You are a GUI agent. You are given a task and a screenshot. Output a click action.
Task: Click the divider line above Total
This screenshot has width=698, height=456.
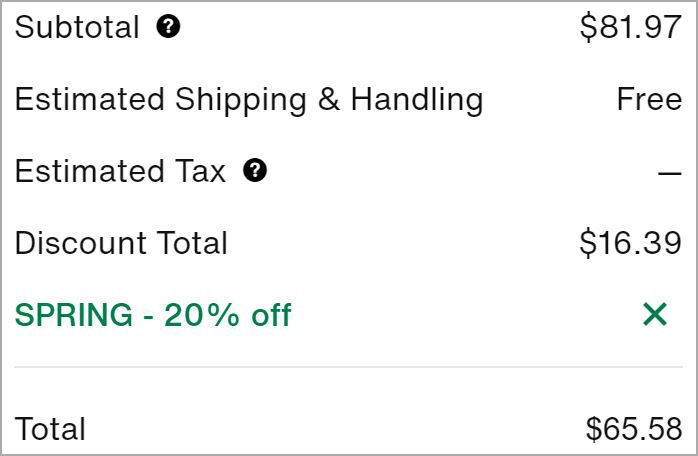pos(348,367)
